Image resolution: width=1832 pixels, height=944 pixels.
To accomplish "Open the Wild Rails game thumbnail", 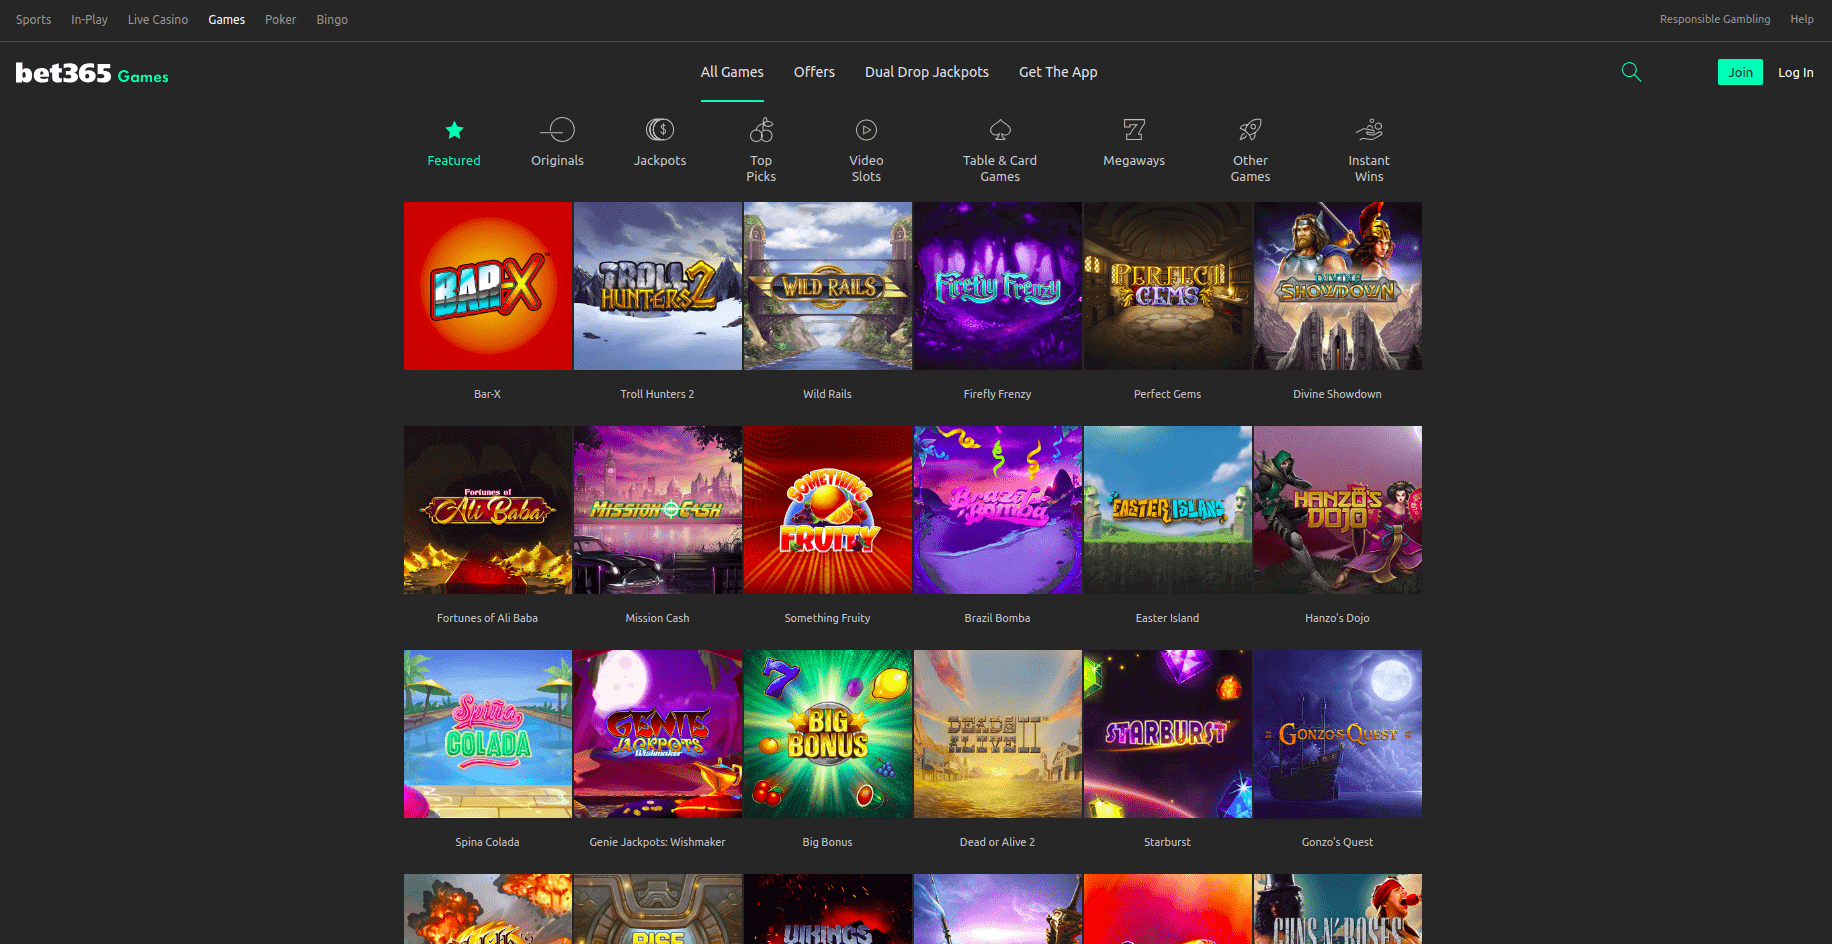I will point(828,286).
